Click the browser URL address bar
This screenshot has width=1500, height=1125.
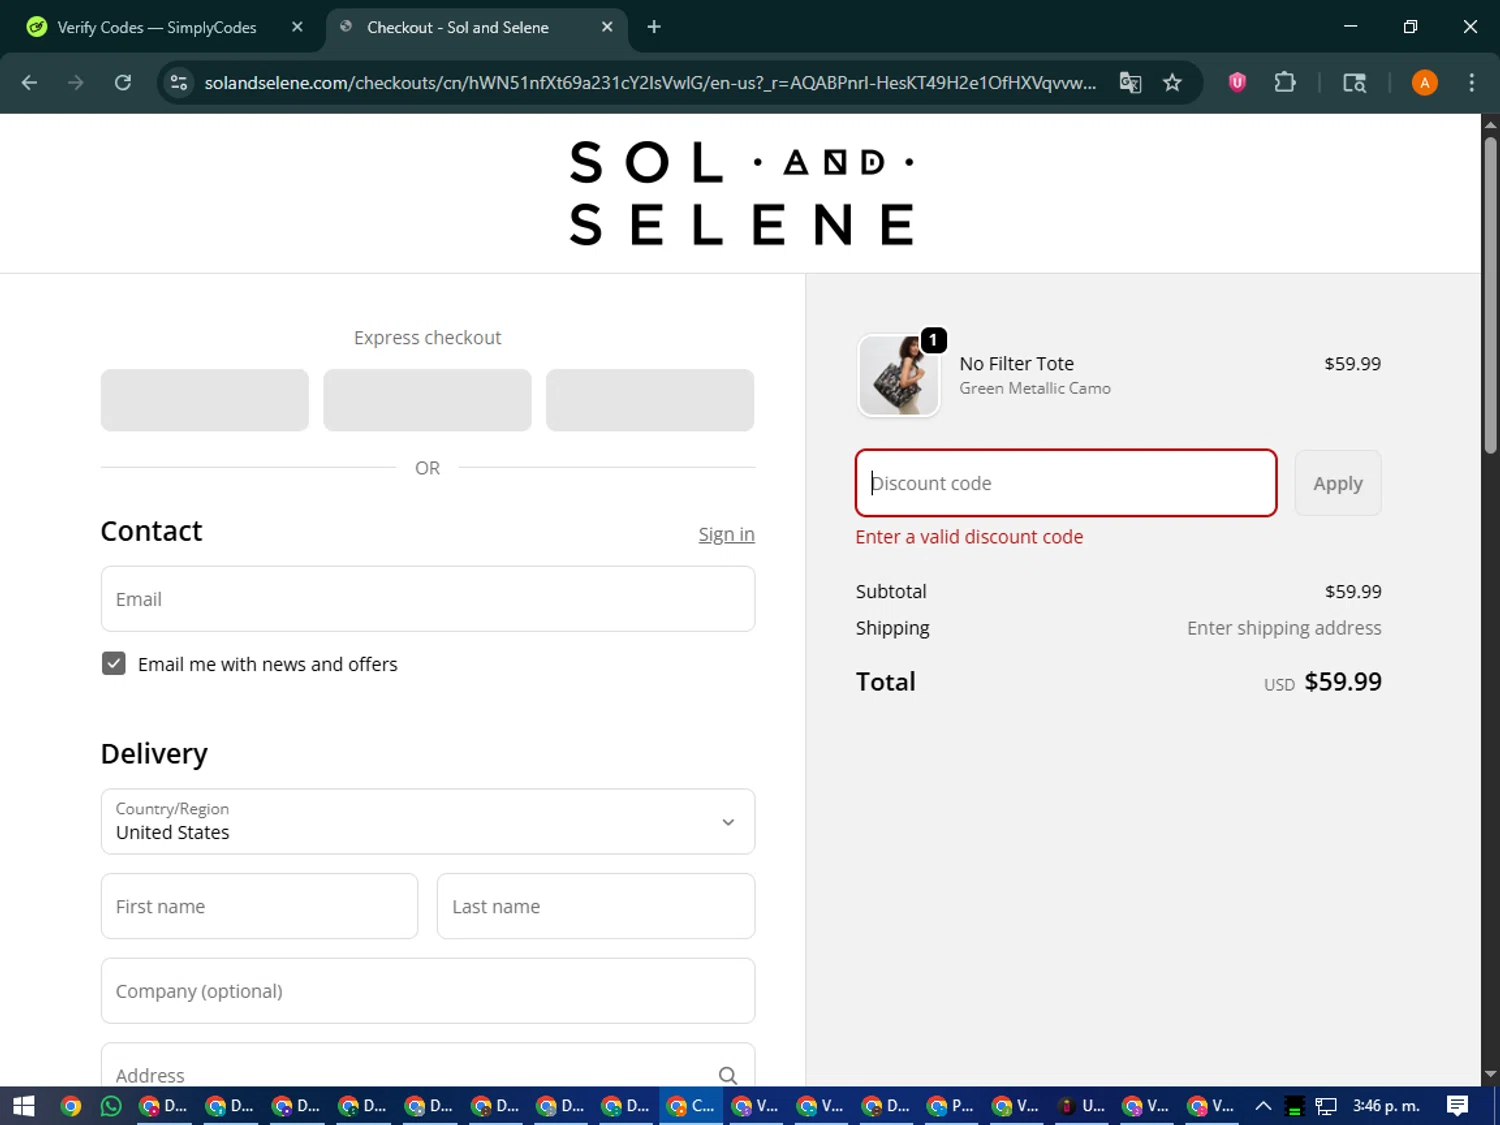[650, 83]
